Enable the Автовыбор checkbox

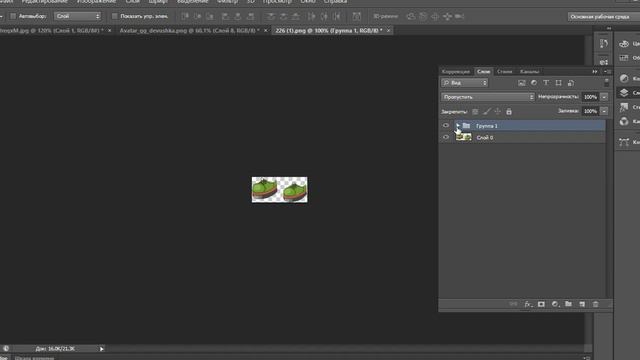click(13, 16)
